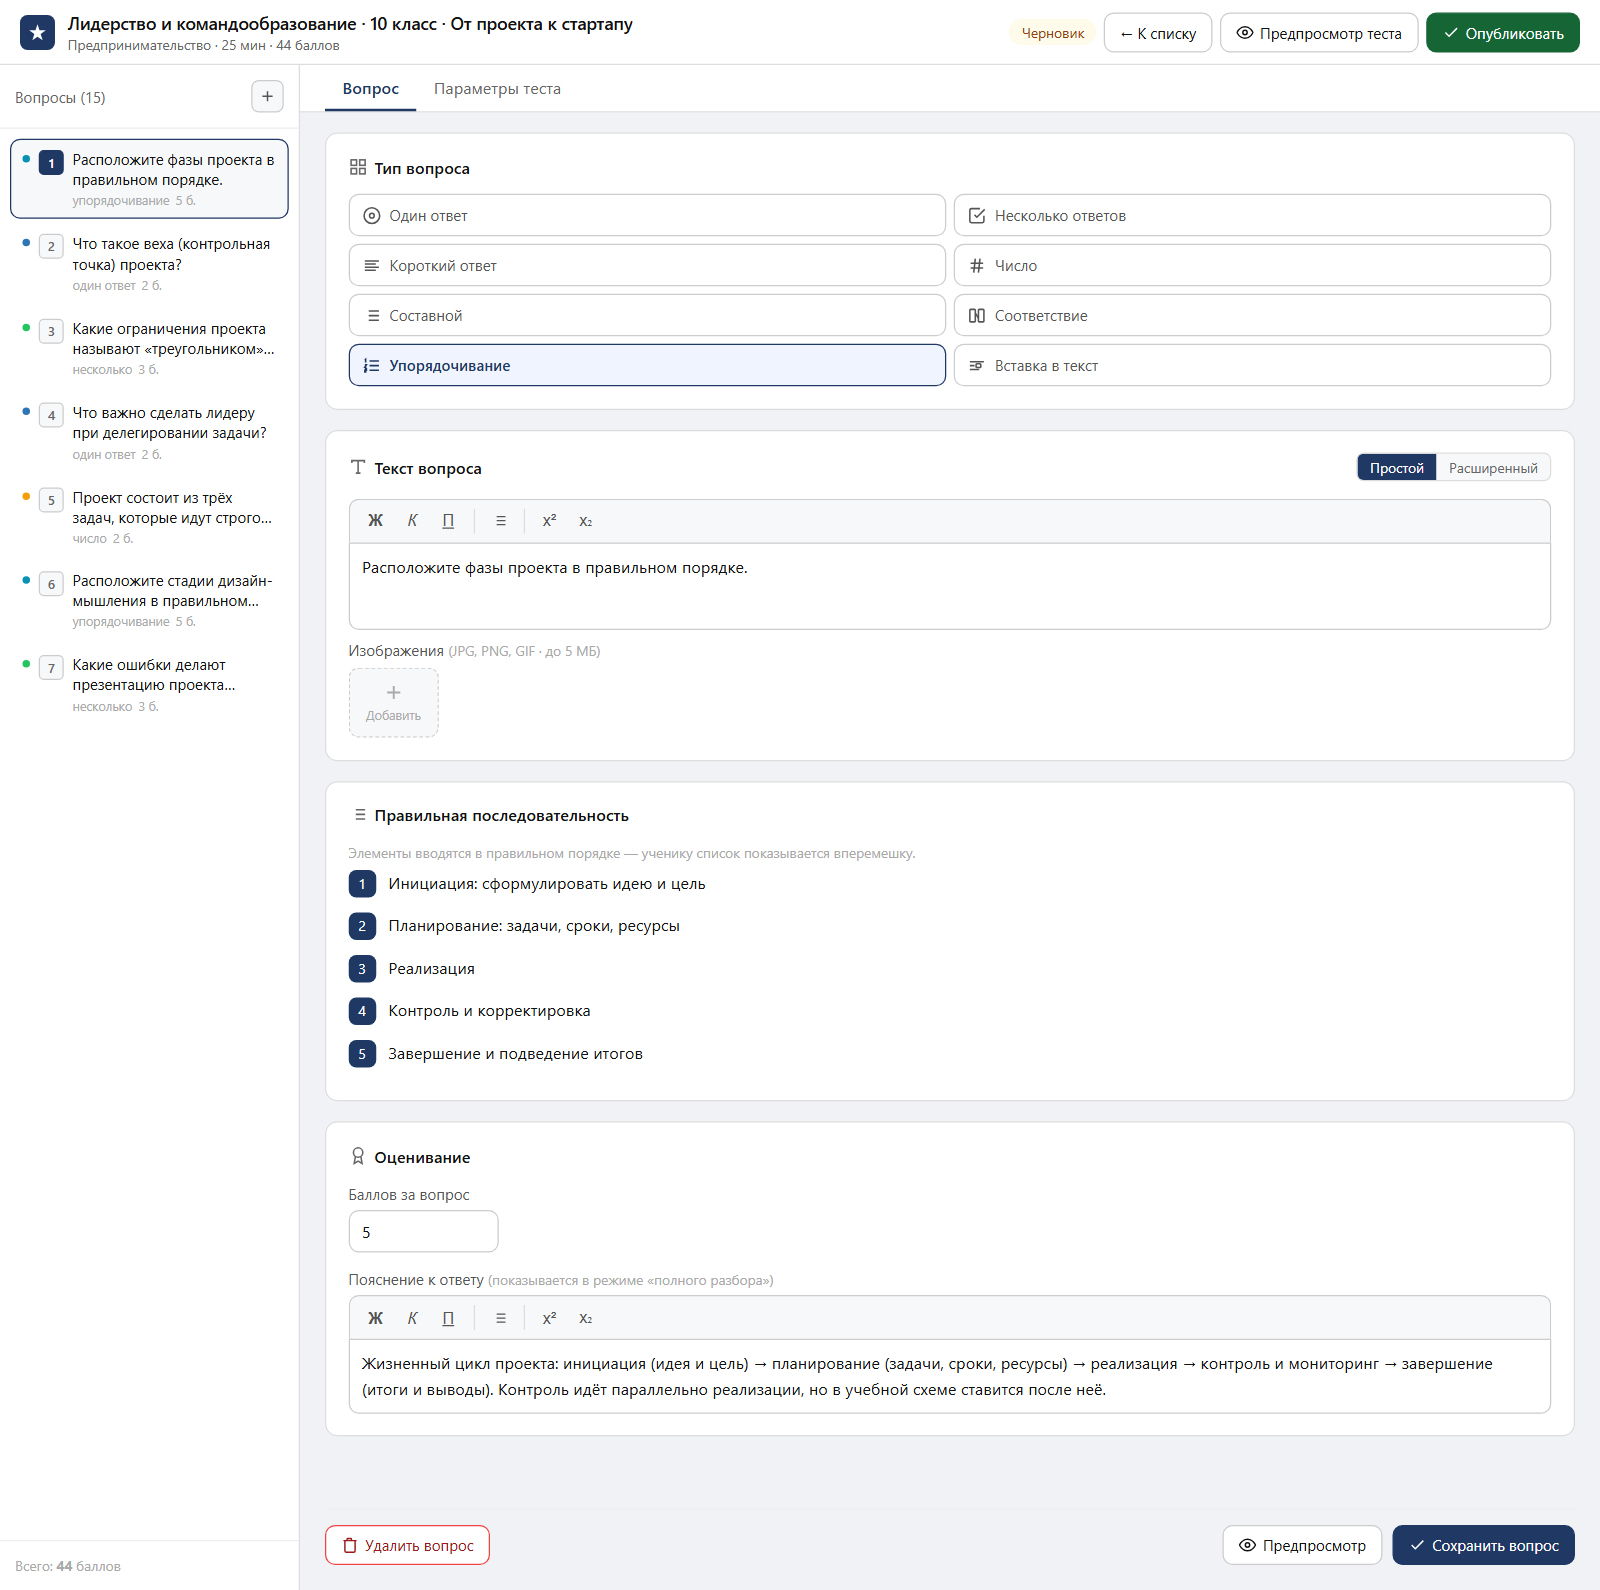Viewport: 1600px width, 1590px height.
Task: Choose the 'Число' question type
Action: coord(1252,265)
